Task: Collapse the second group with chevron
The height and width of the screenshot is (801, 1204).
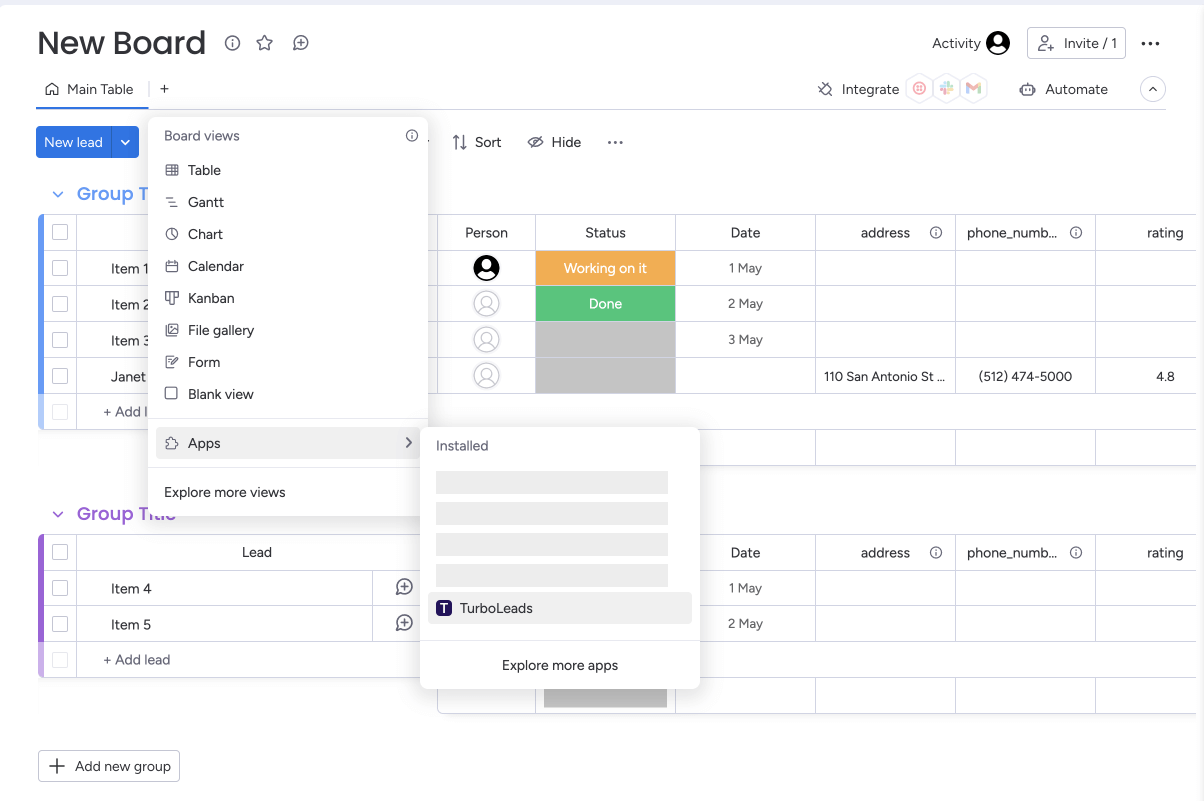Action: tap(58, 514)
